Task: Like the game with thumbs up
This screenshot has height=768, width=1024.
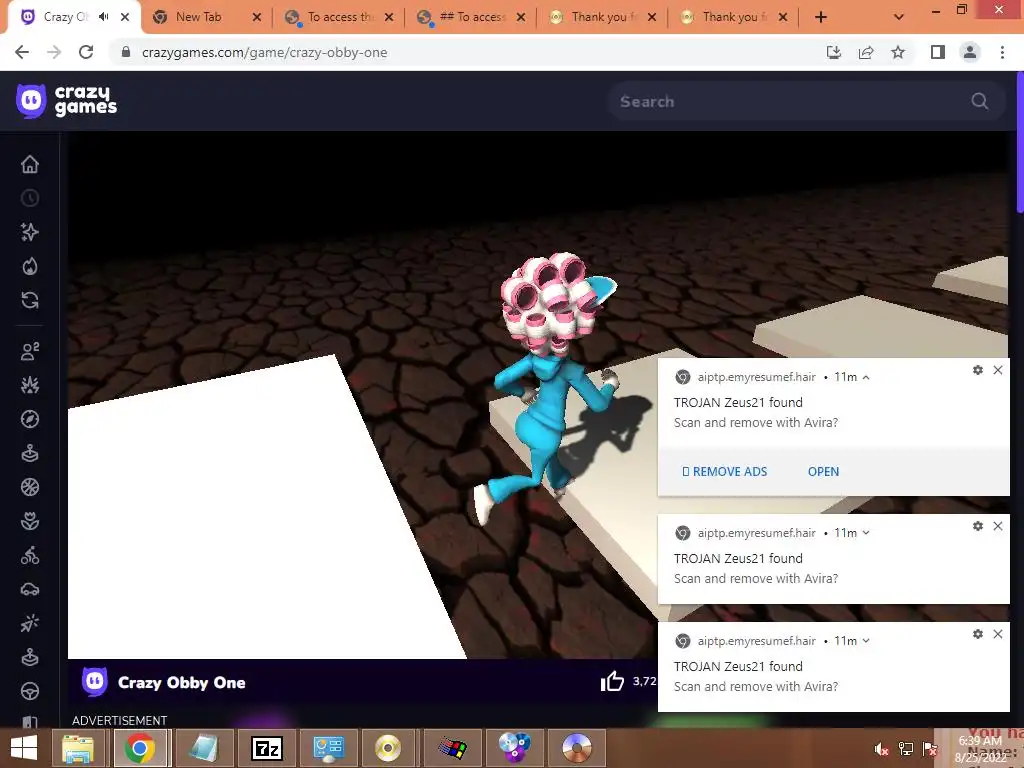Action: tap(612, 682)
